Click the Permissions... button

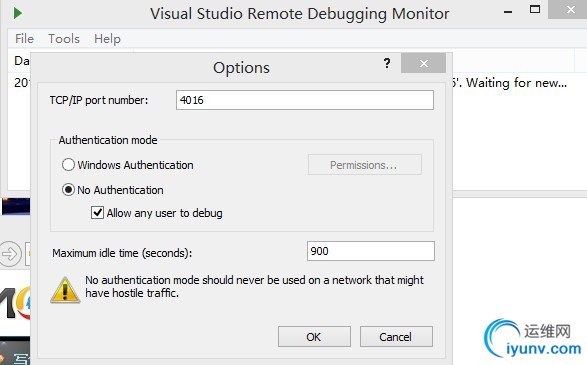pos(365,165)
